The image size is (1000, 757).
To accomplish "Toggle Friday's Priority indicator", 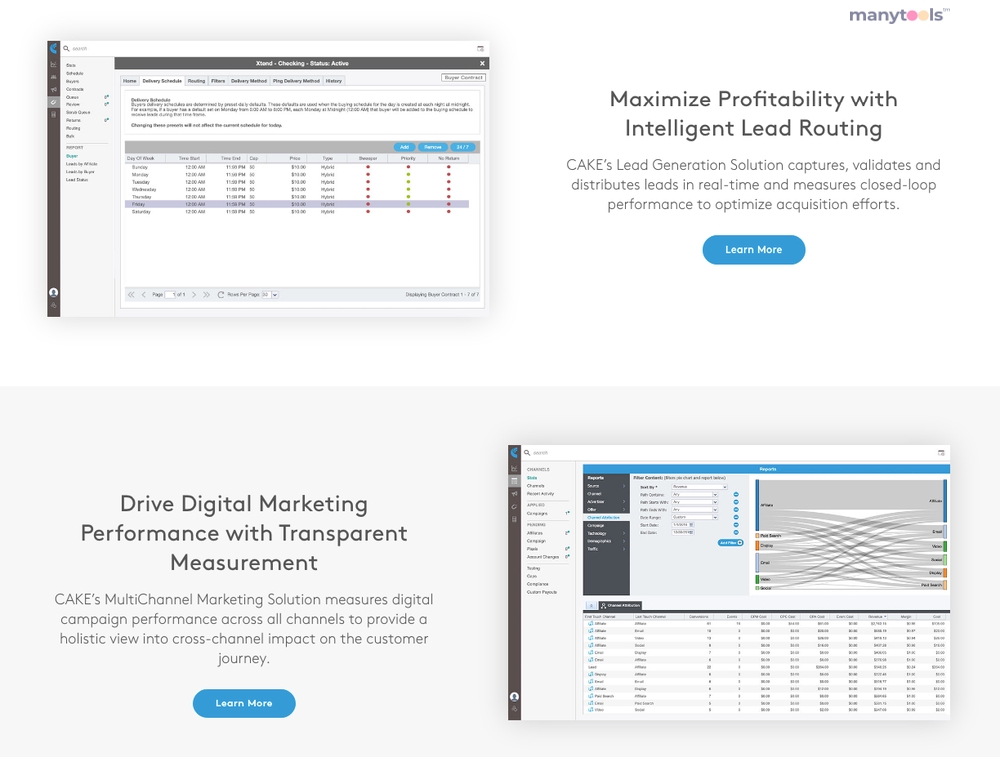I will tap(408, 204).
